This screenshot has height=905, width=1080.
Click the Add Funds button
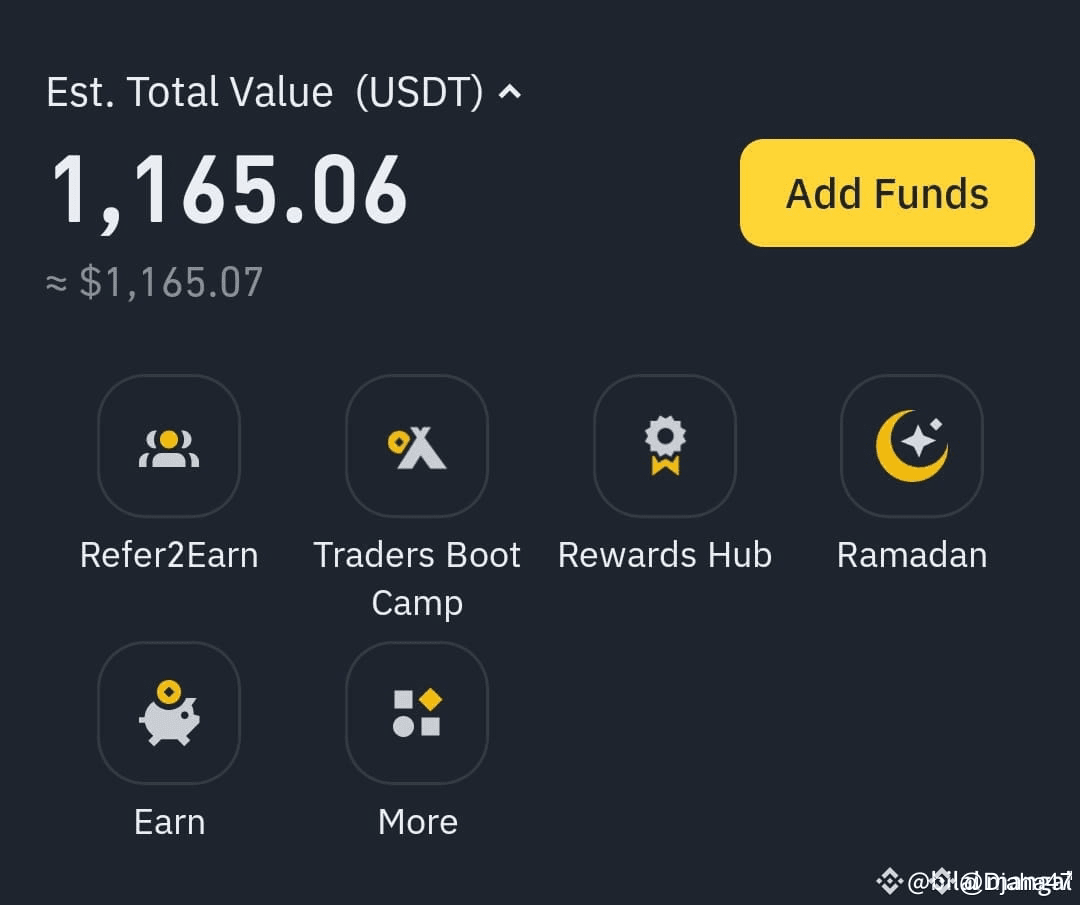pyautogui.click(x=887, y=193)
